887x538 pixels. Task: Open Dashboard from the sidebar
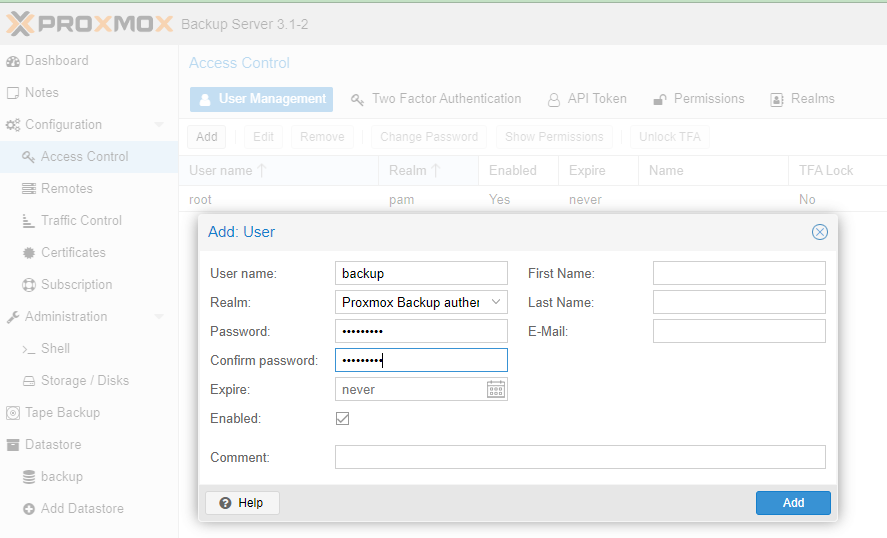click(57, 61)
